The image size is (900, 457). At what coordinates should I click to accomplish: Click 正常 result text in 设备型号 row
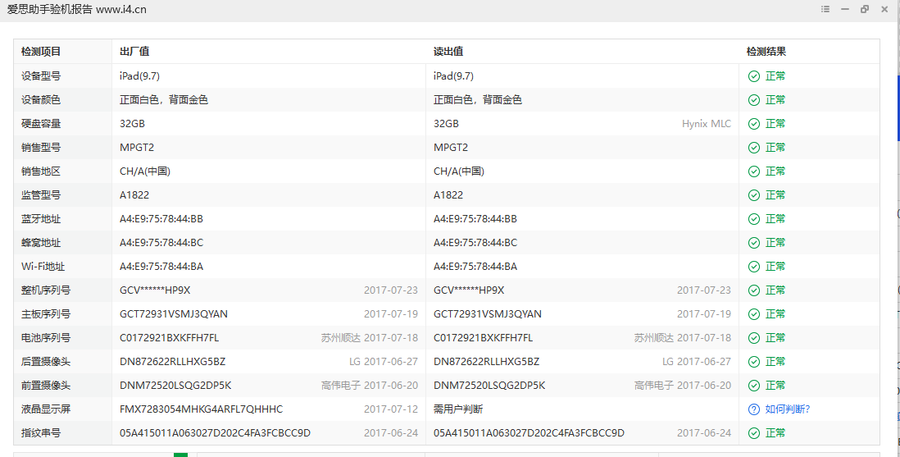click(775, 76)
